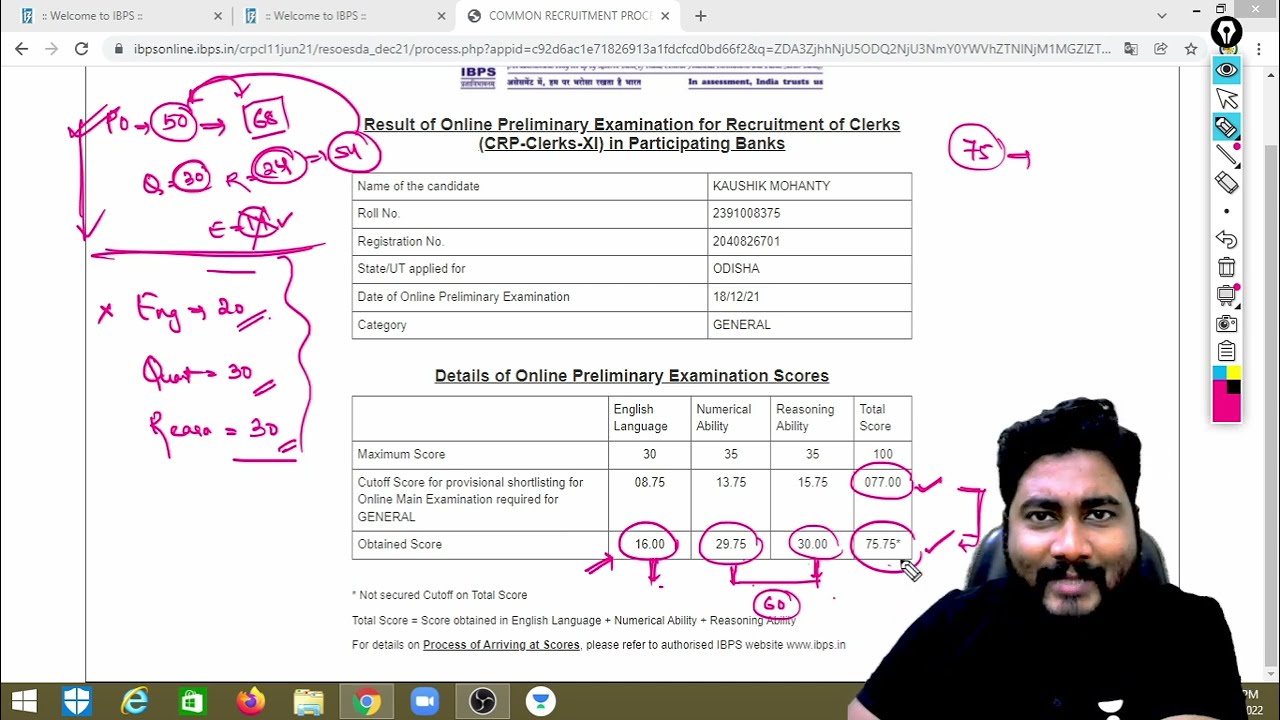Pick the magenta pen color

[x=1226, y=408]
